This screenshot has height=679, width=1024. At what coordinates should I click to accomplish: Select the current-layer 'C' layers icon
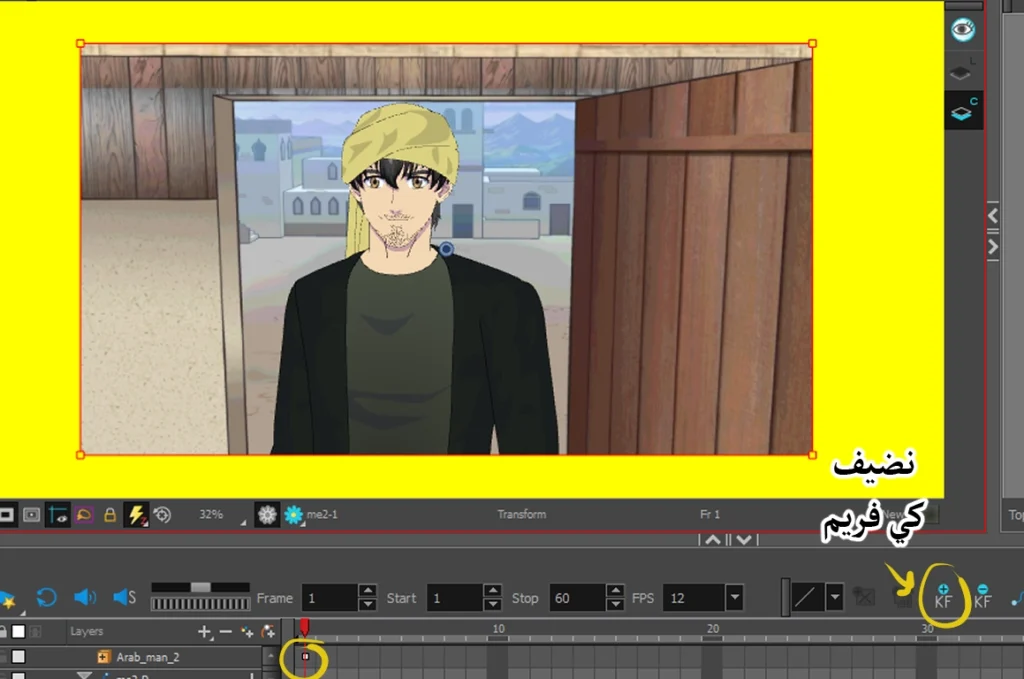point(962,112)
